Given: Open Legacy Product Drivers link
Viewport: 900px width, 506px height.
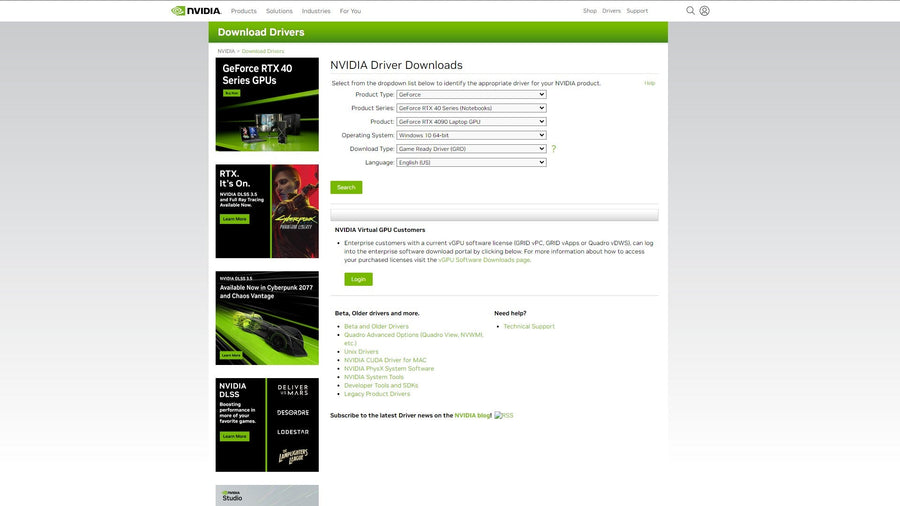Looking at the screenshot, I should coord(377,394).
